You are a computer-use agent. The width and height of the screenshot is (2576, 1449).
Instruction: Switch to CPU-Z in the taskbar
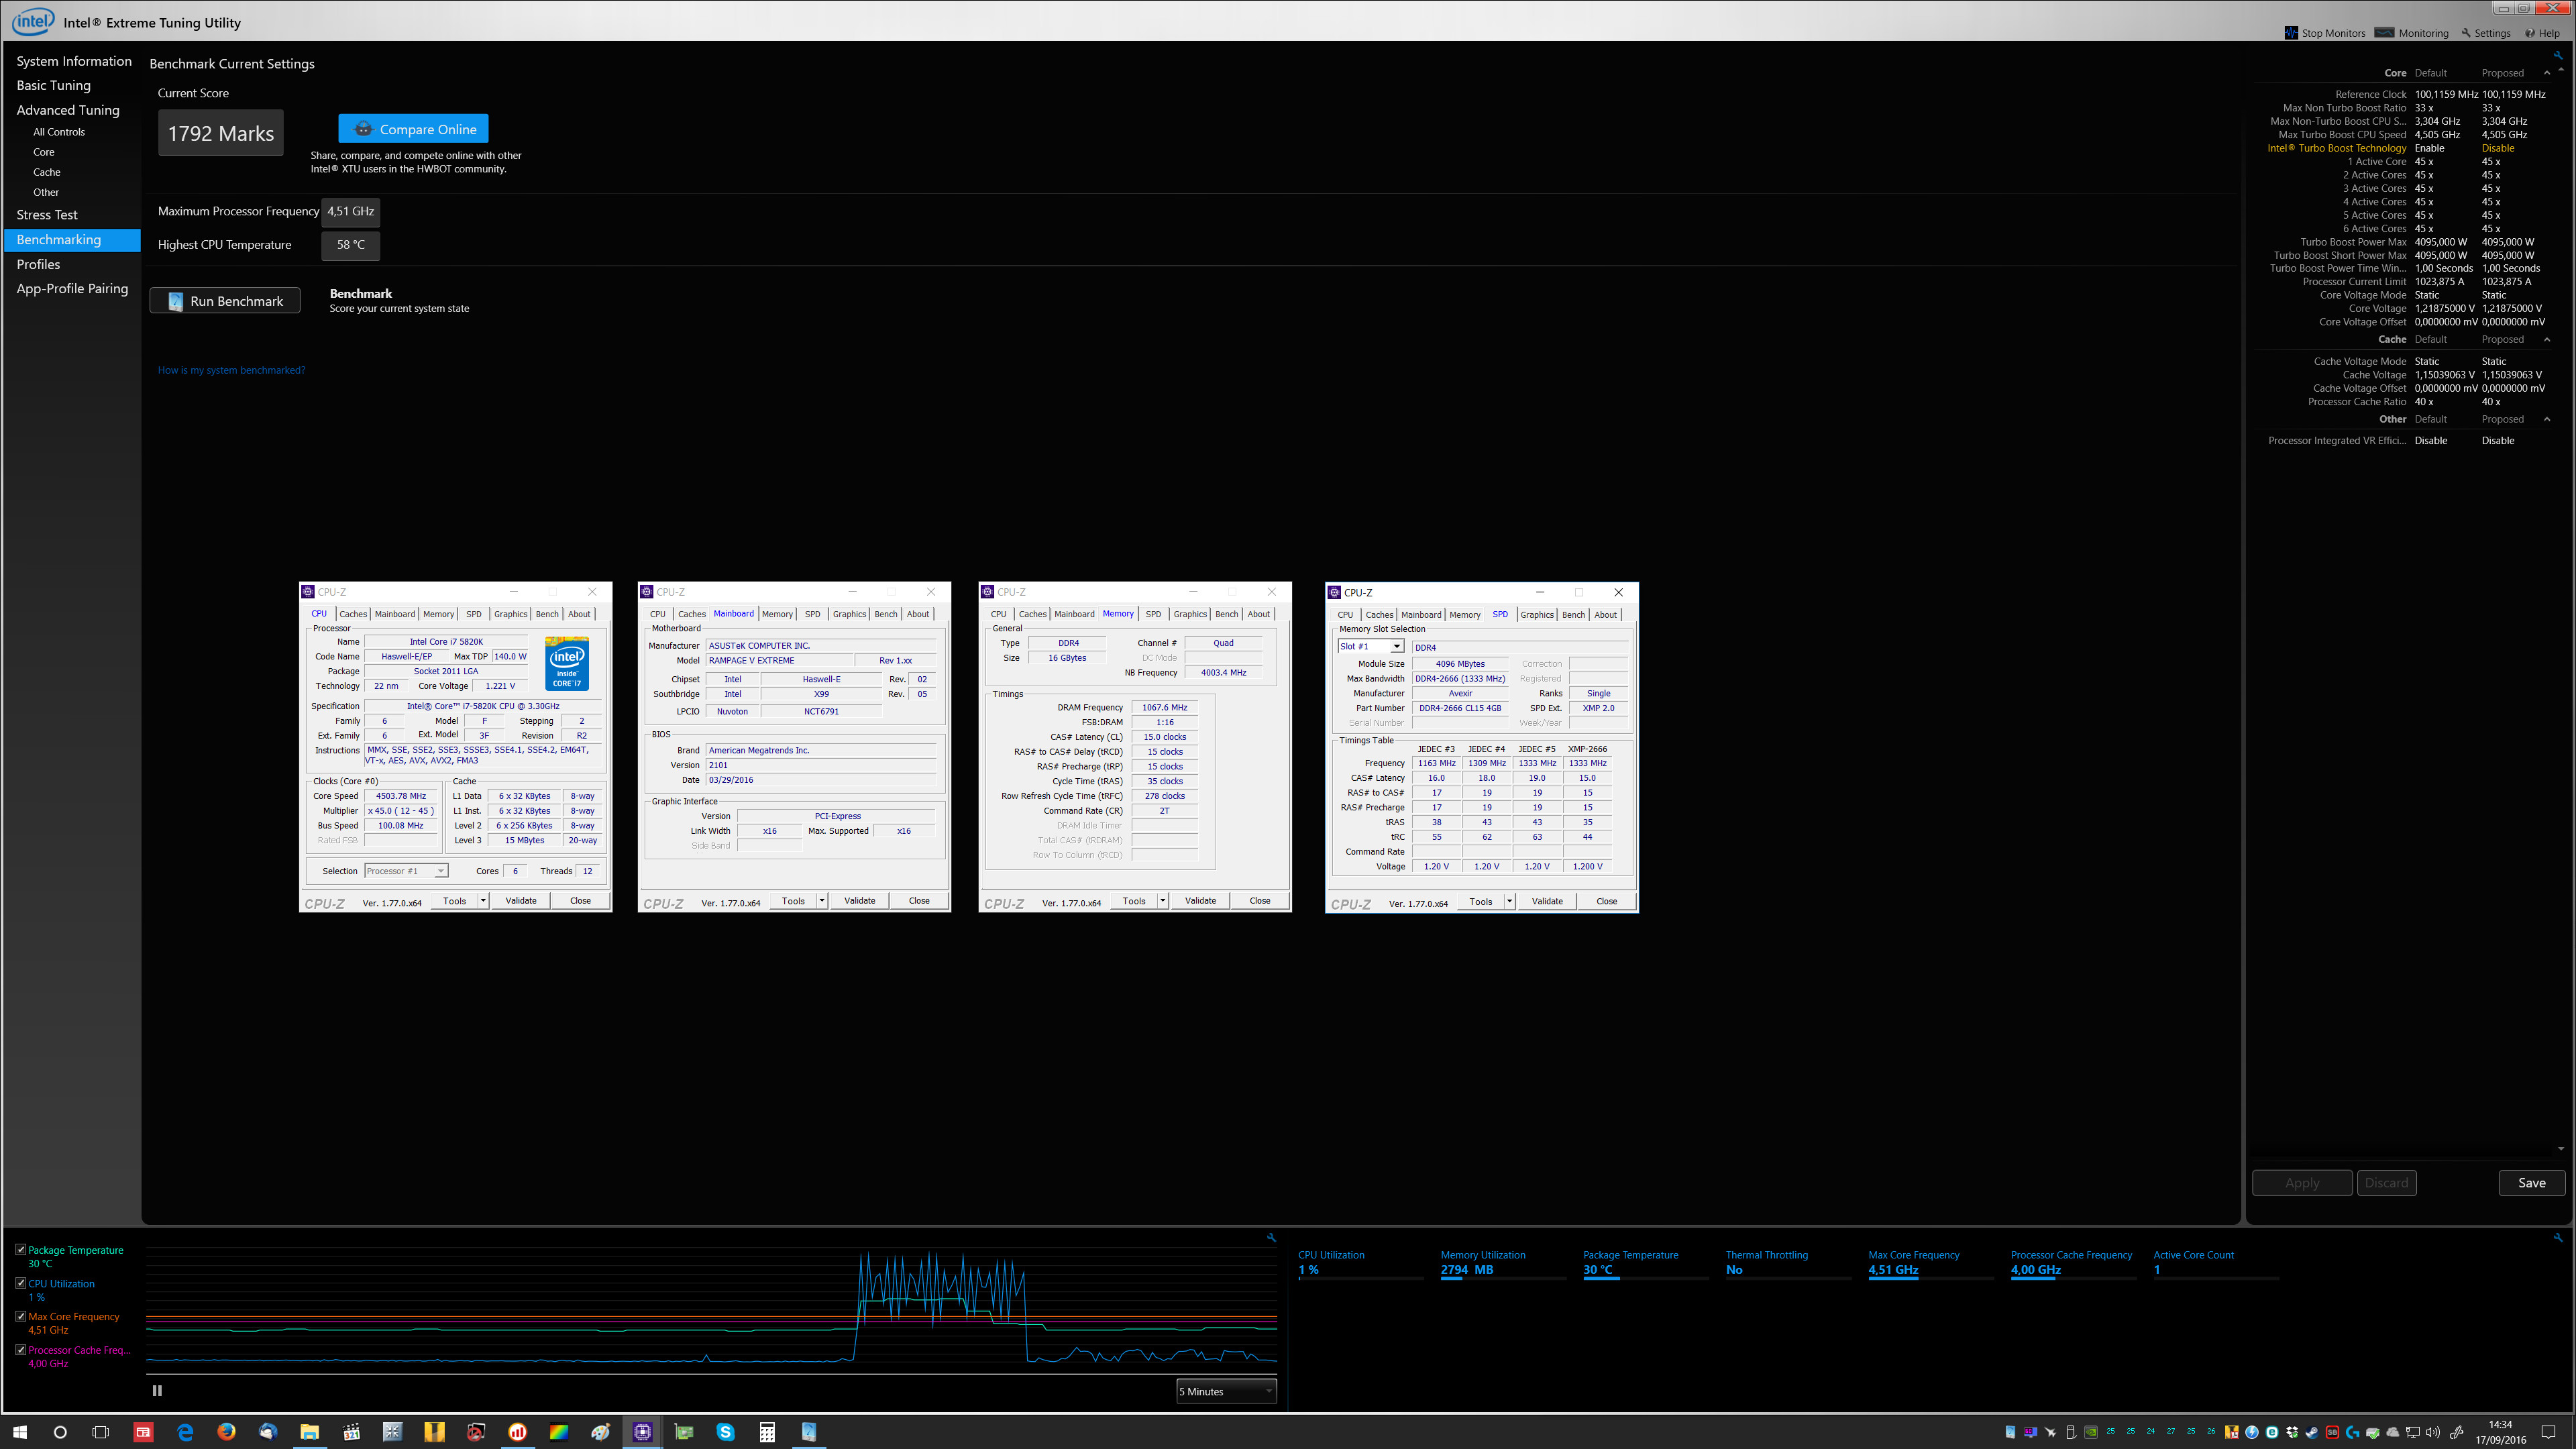tap(642, 1432)
